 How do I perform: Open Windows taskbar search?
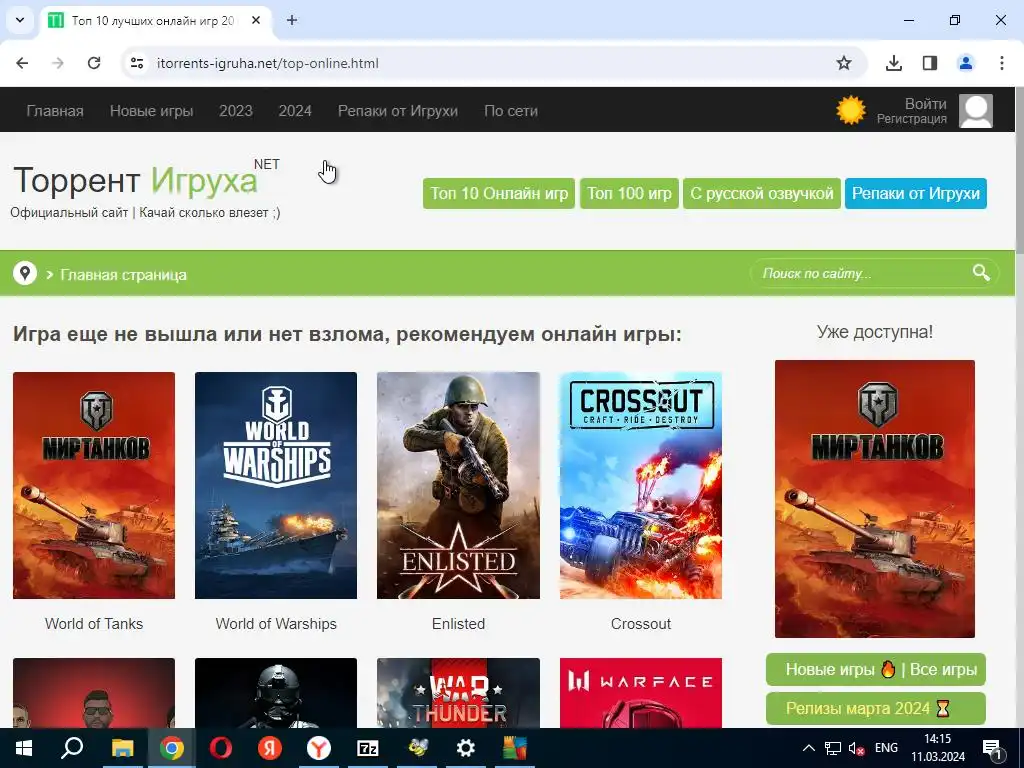pyautogui.click(x=72, y=748)
